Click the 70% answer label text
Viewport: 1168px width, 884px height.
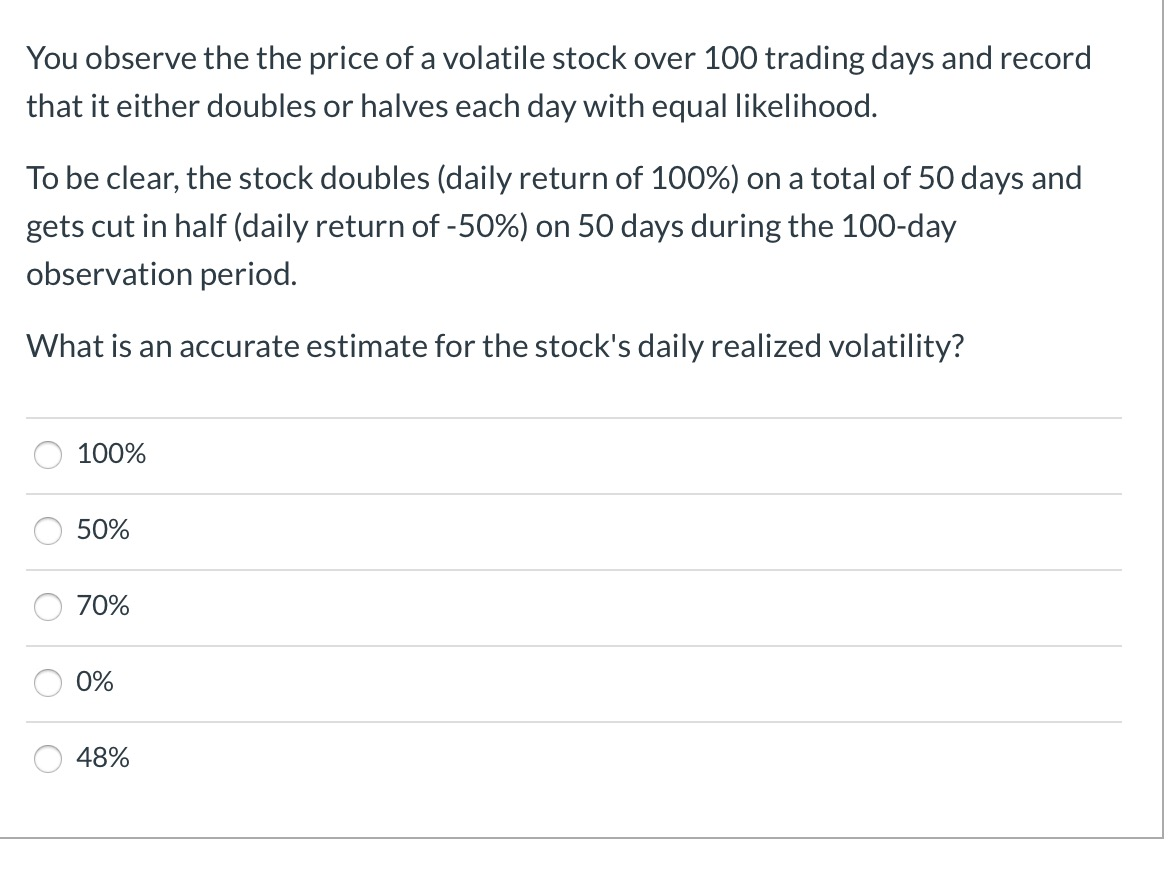pyautogui.click(x=103, y=606)
